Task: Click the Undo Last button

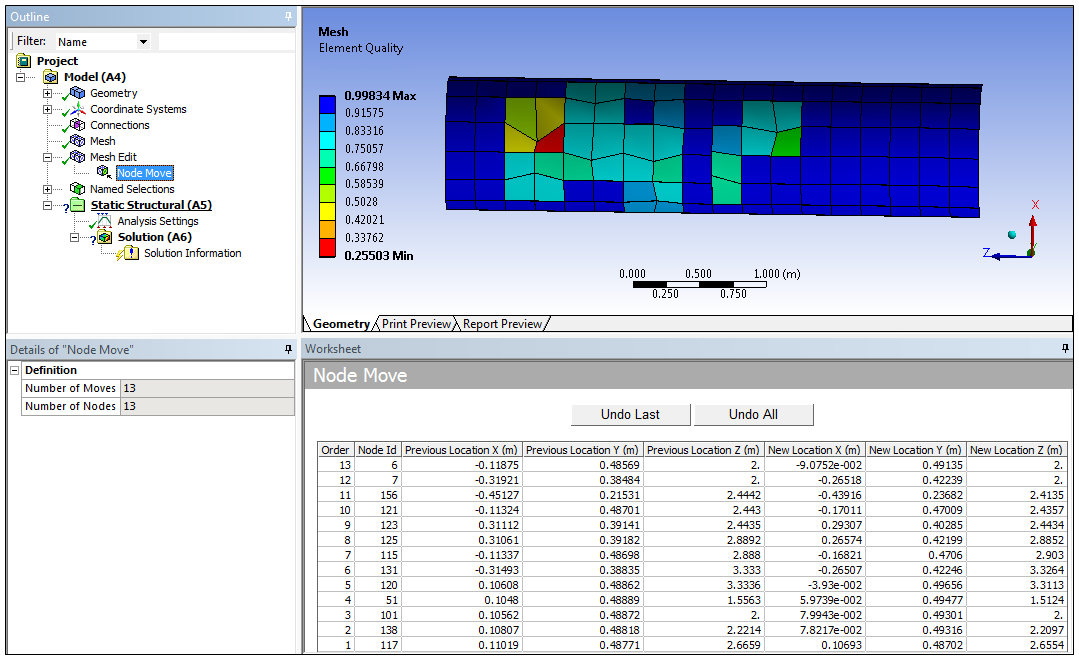Action: coord(630,414)
